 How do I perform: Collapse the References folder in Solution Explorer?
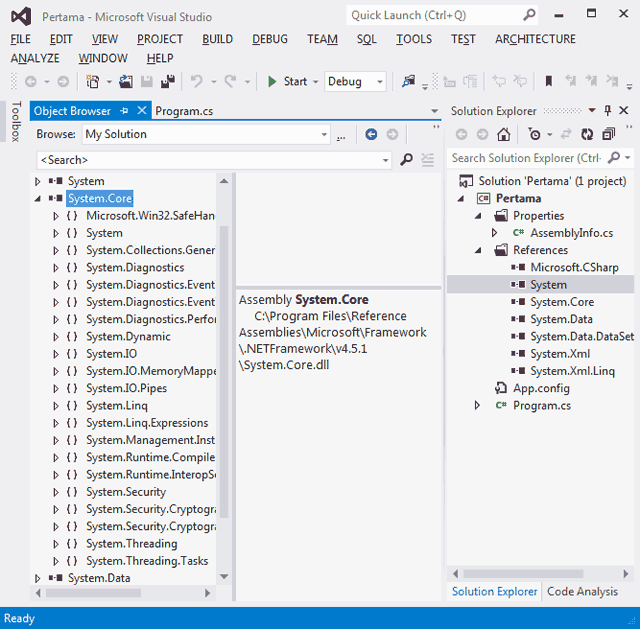[x=478, y=250]
